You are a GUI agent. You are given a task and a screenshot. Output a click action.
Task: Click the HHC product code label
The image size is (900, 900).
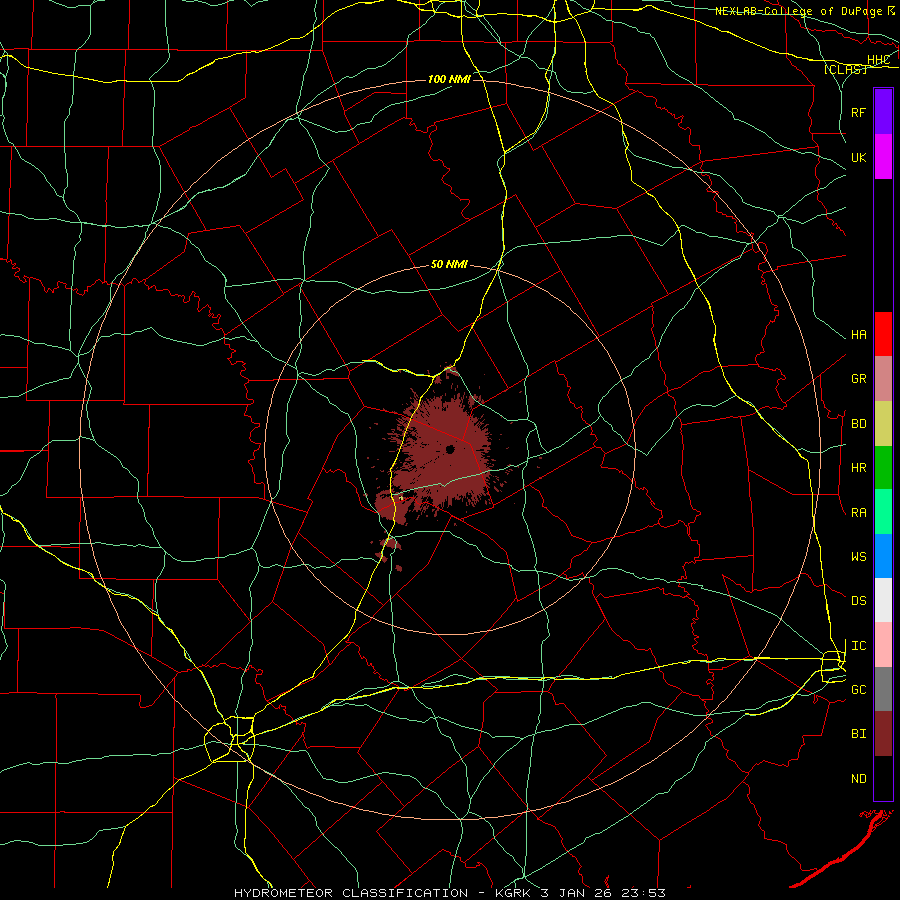(x=878, y=60)
